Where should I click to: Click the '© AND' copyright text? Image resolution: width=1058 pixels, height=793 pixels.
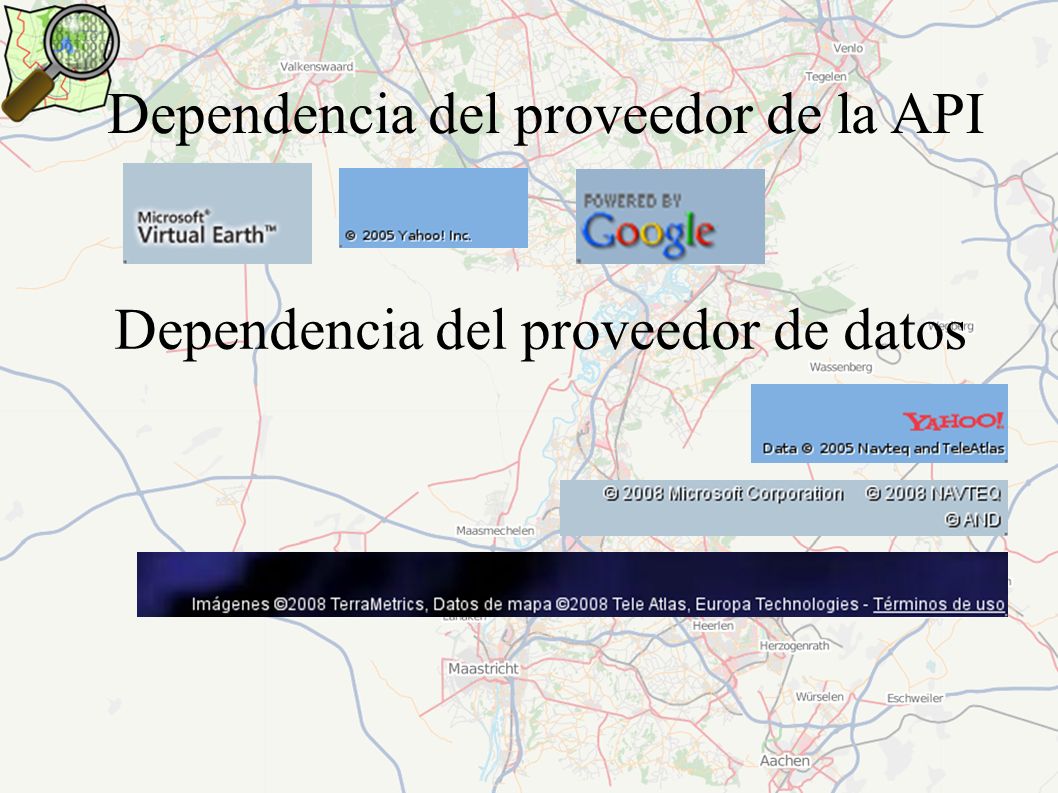click(x=972, y=520)
